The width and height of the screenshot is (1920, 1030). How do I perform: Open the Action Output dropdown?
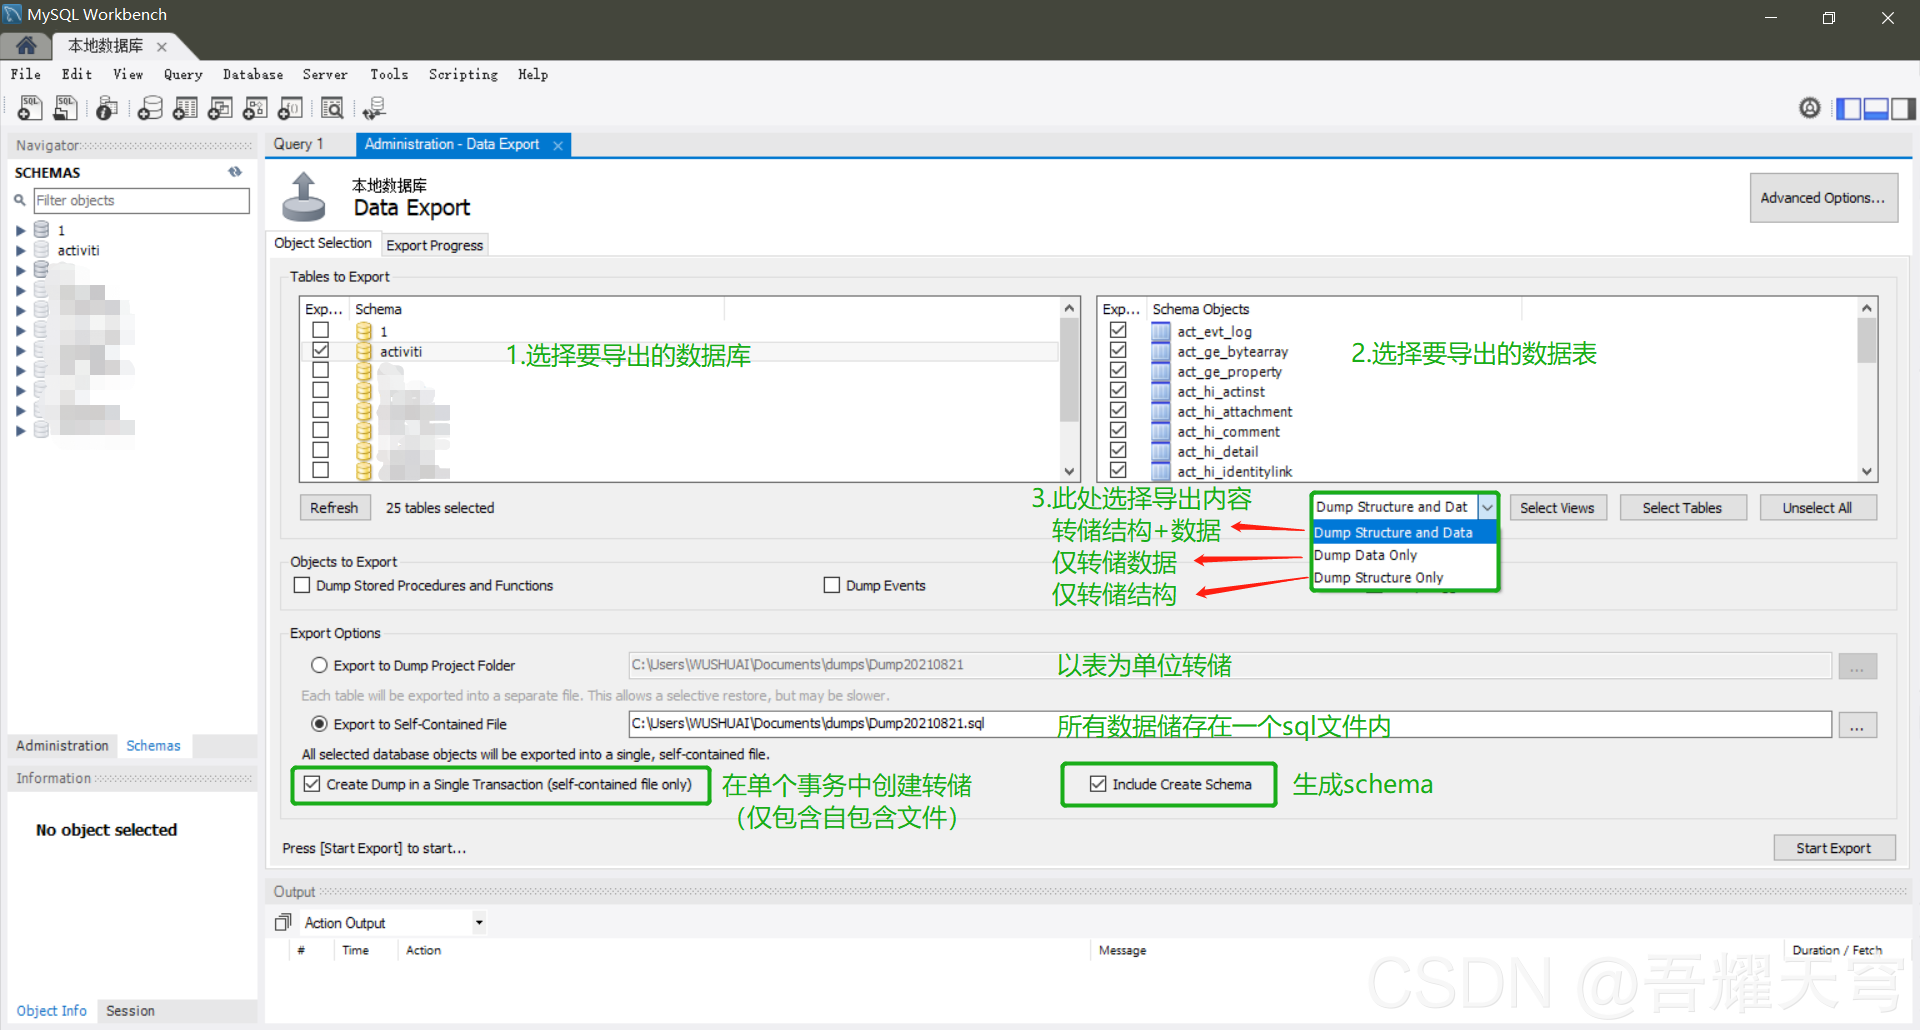point(479,923)
